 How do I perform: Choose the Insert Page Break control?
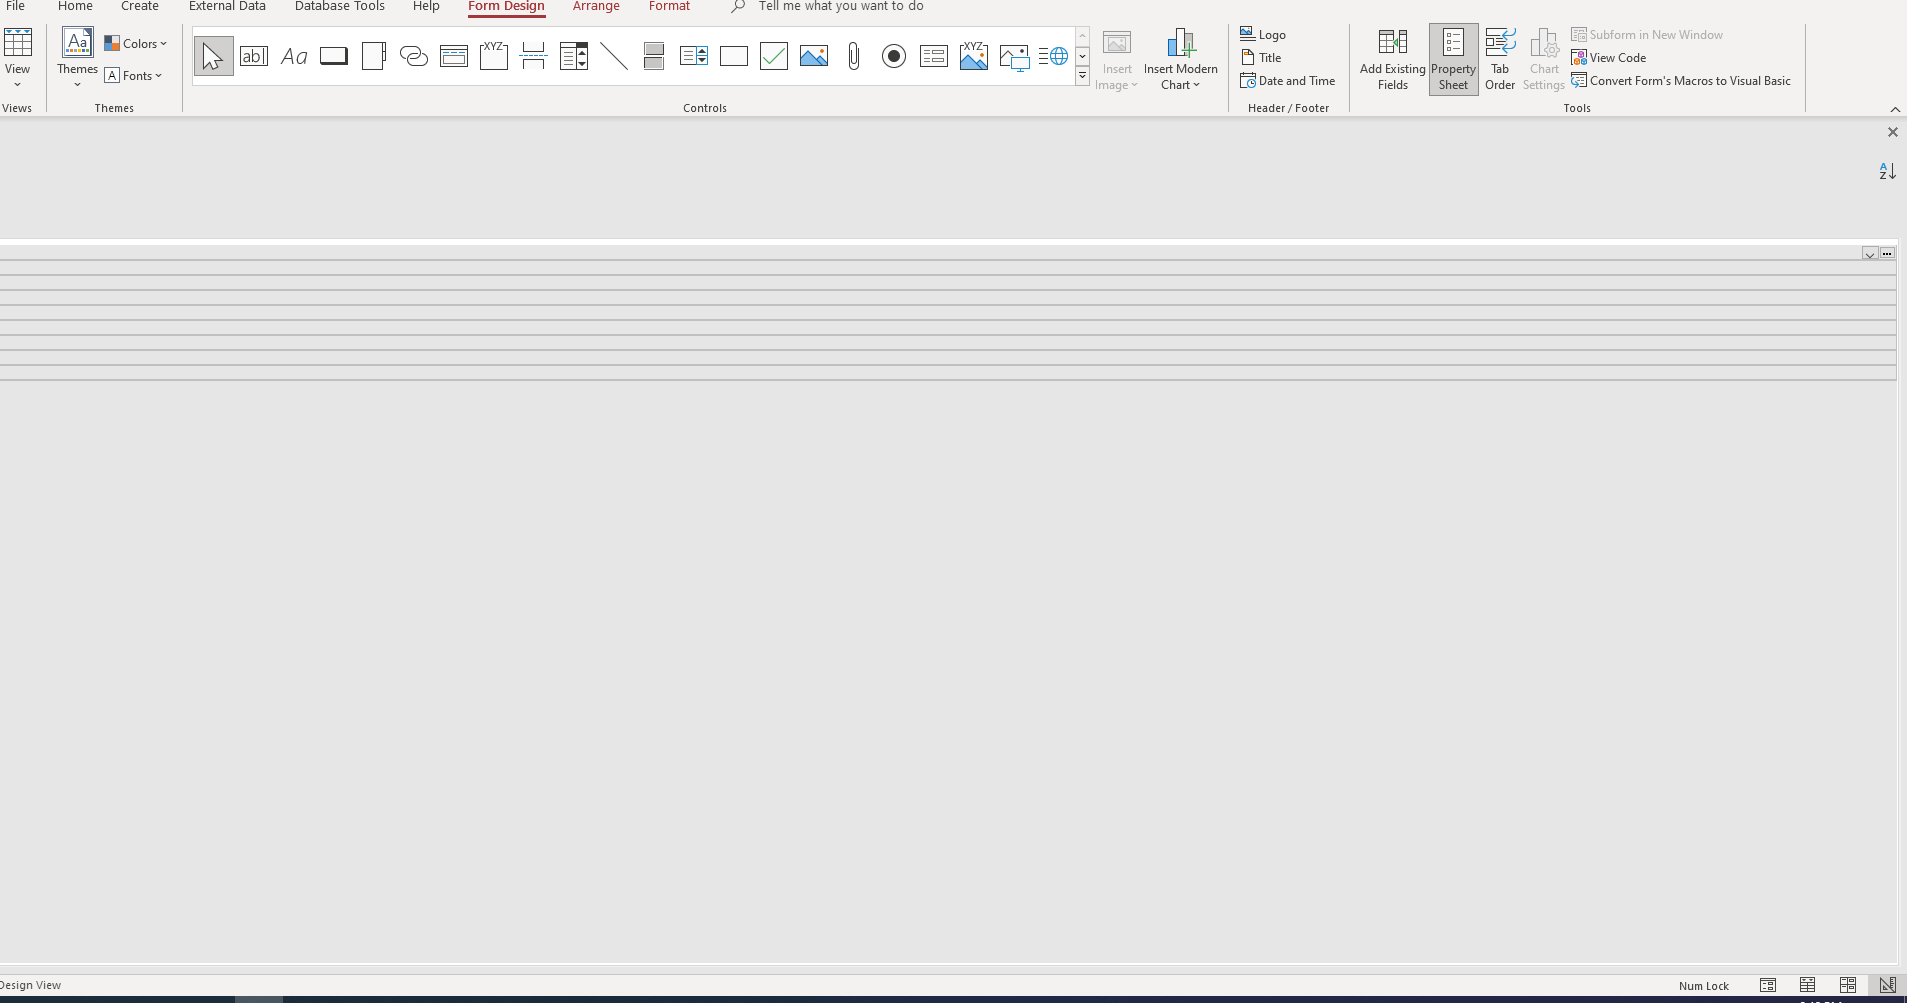point(534,56)
